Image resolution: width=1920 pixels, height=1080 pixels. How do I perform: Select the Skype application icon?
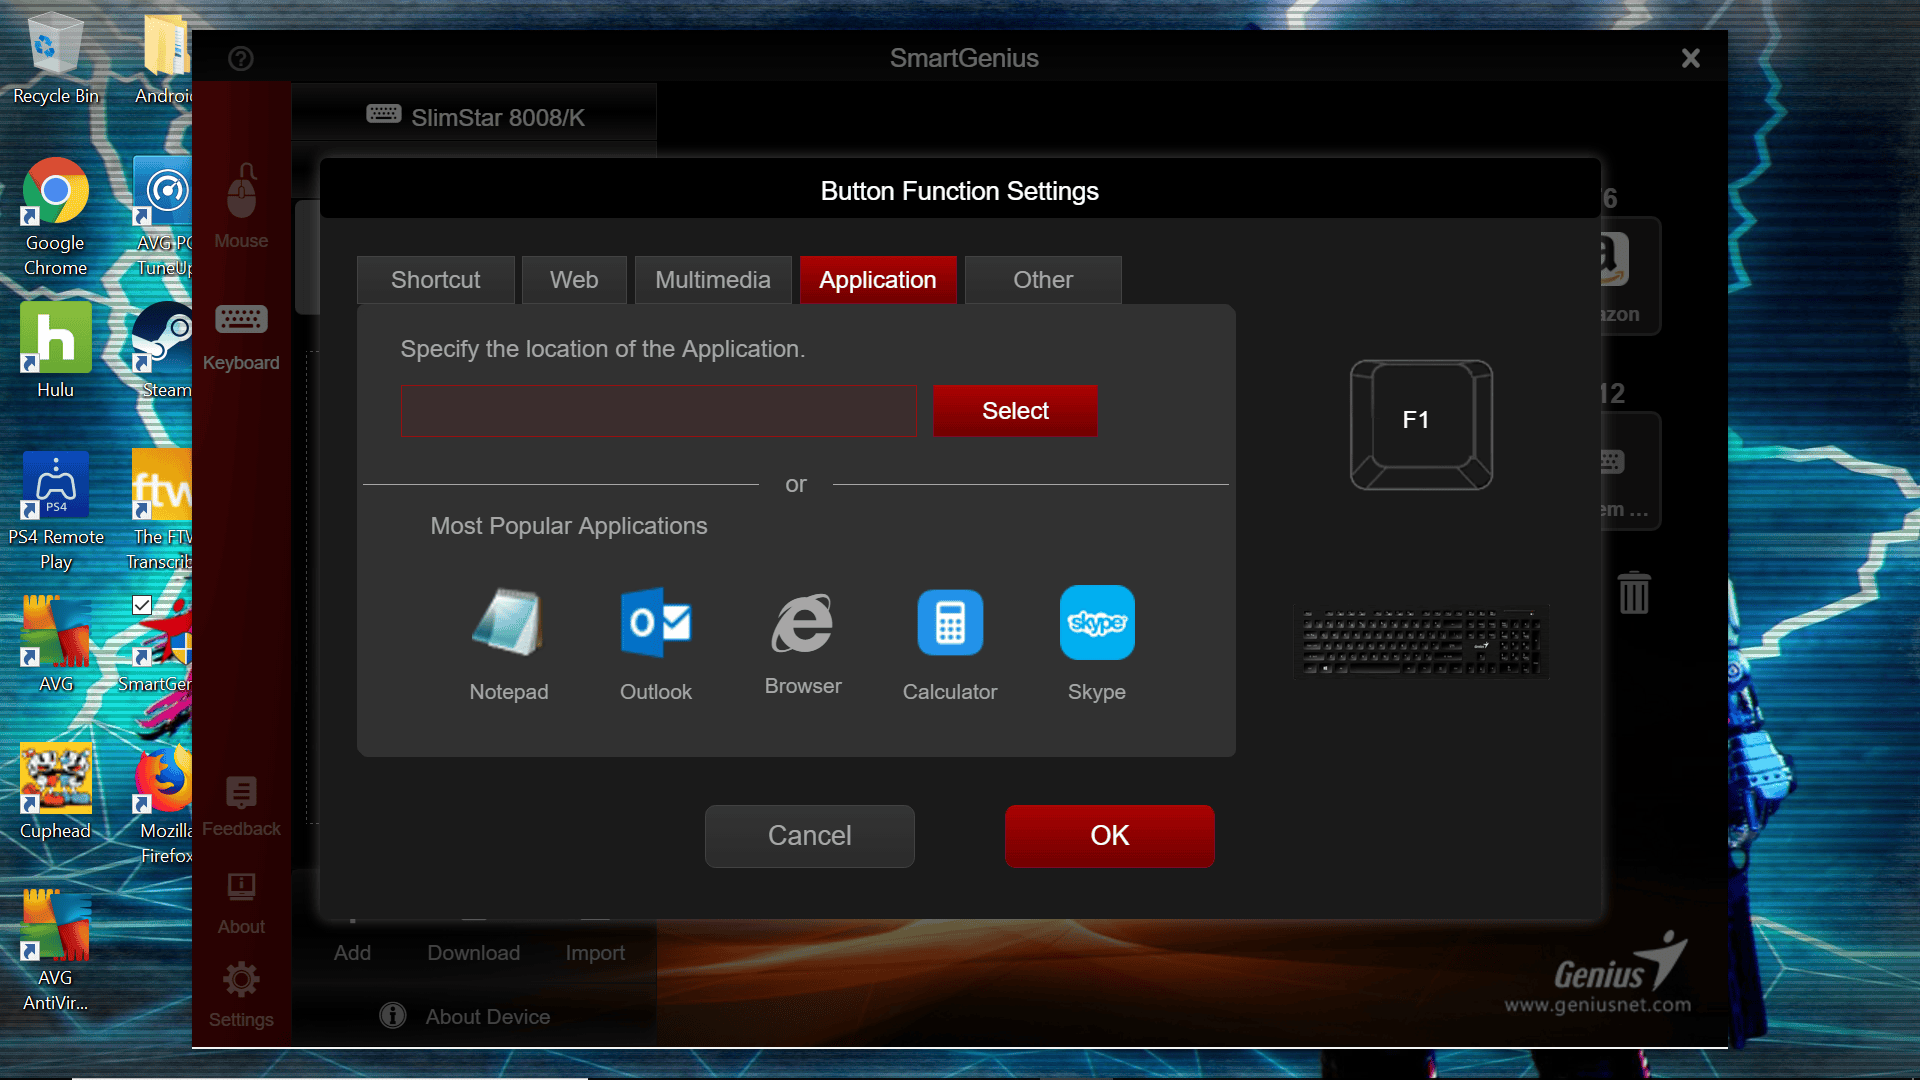pos(1097,623)
